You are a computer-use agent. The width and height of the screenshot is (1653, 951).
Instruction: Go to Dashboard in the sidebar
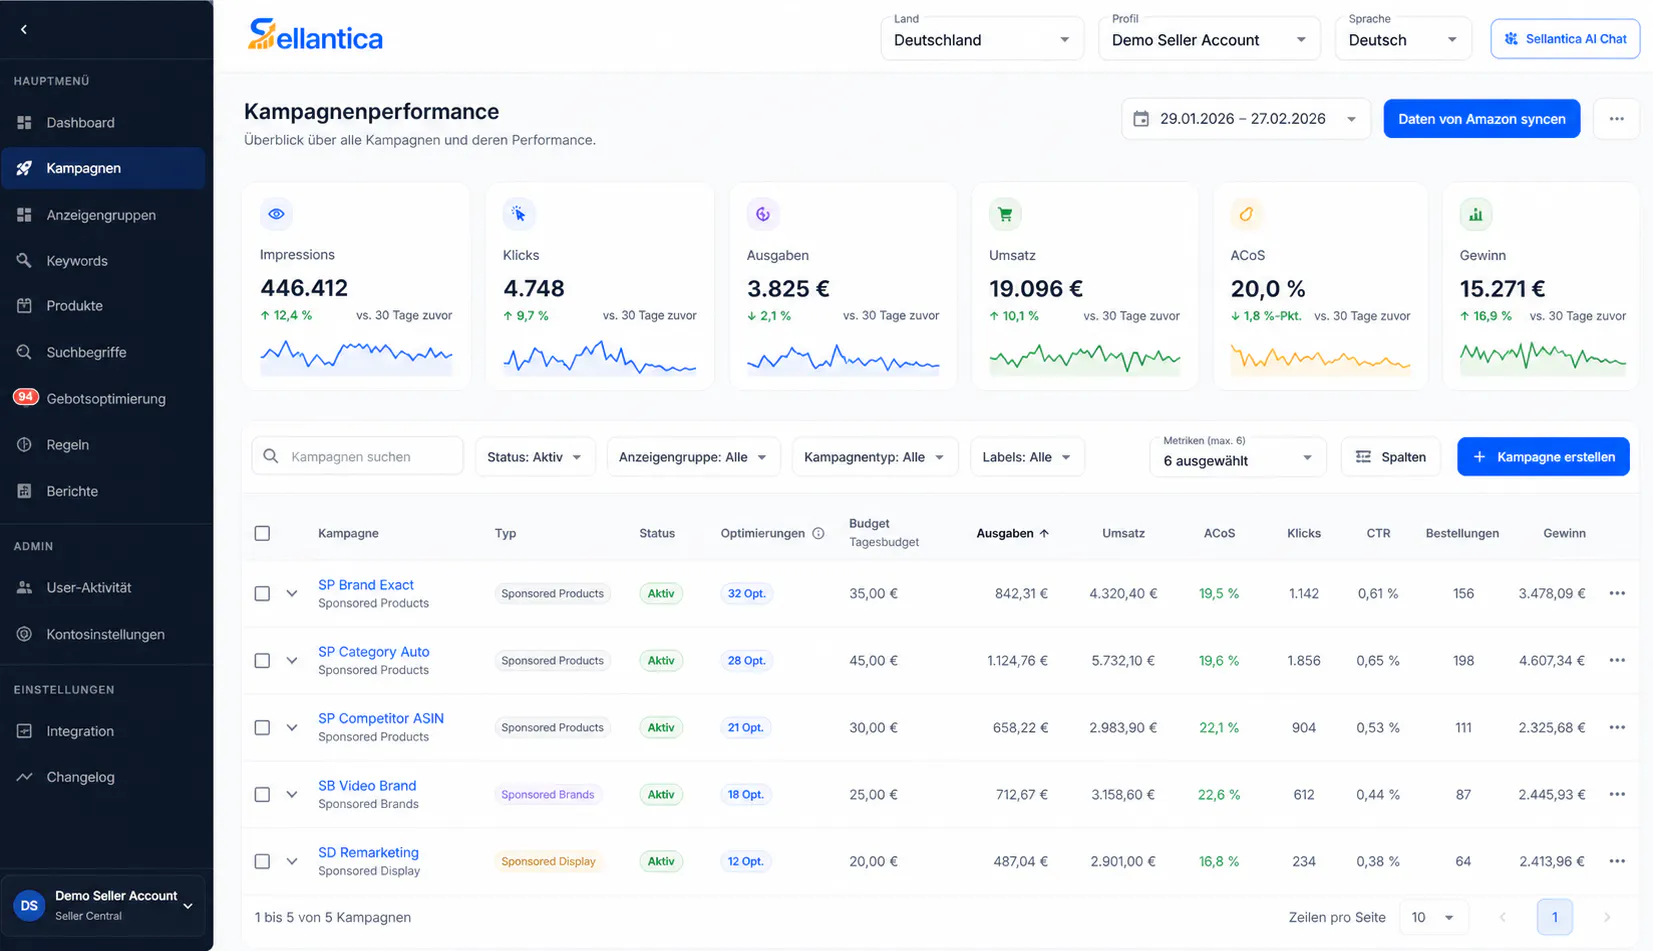pyautogui.click(x=103, y=123)
